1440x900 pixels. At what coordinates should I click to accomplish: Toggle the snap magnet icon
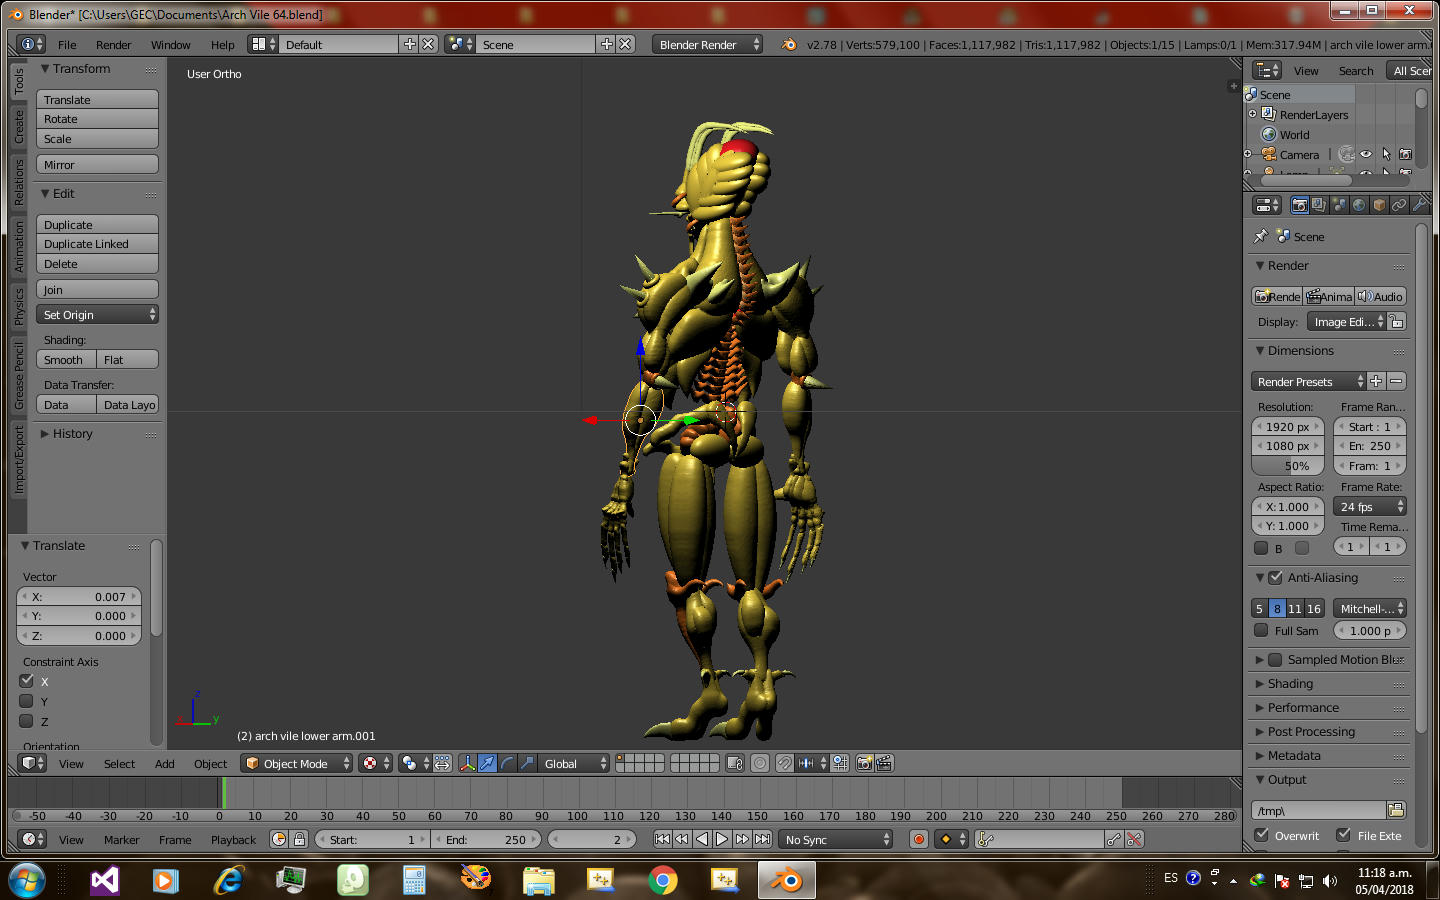point(785,763)
